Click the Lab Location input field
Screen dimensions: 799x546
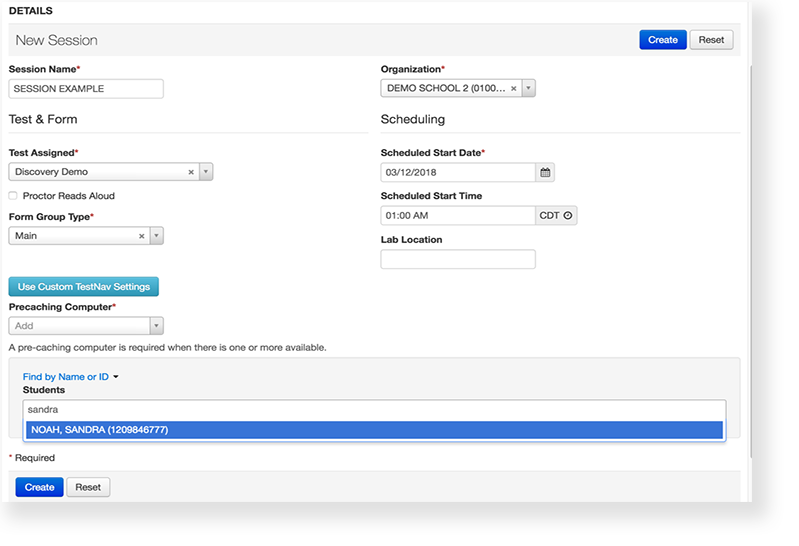pyautogui.click(x=458, y=259)
